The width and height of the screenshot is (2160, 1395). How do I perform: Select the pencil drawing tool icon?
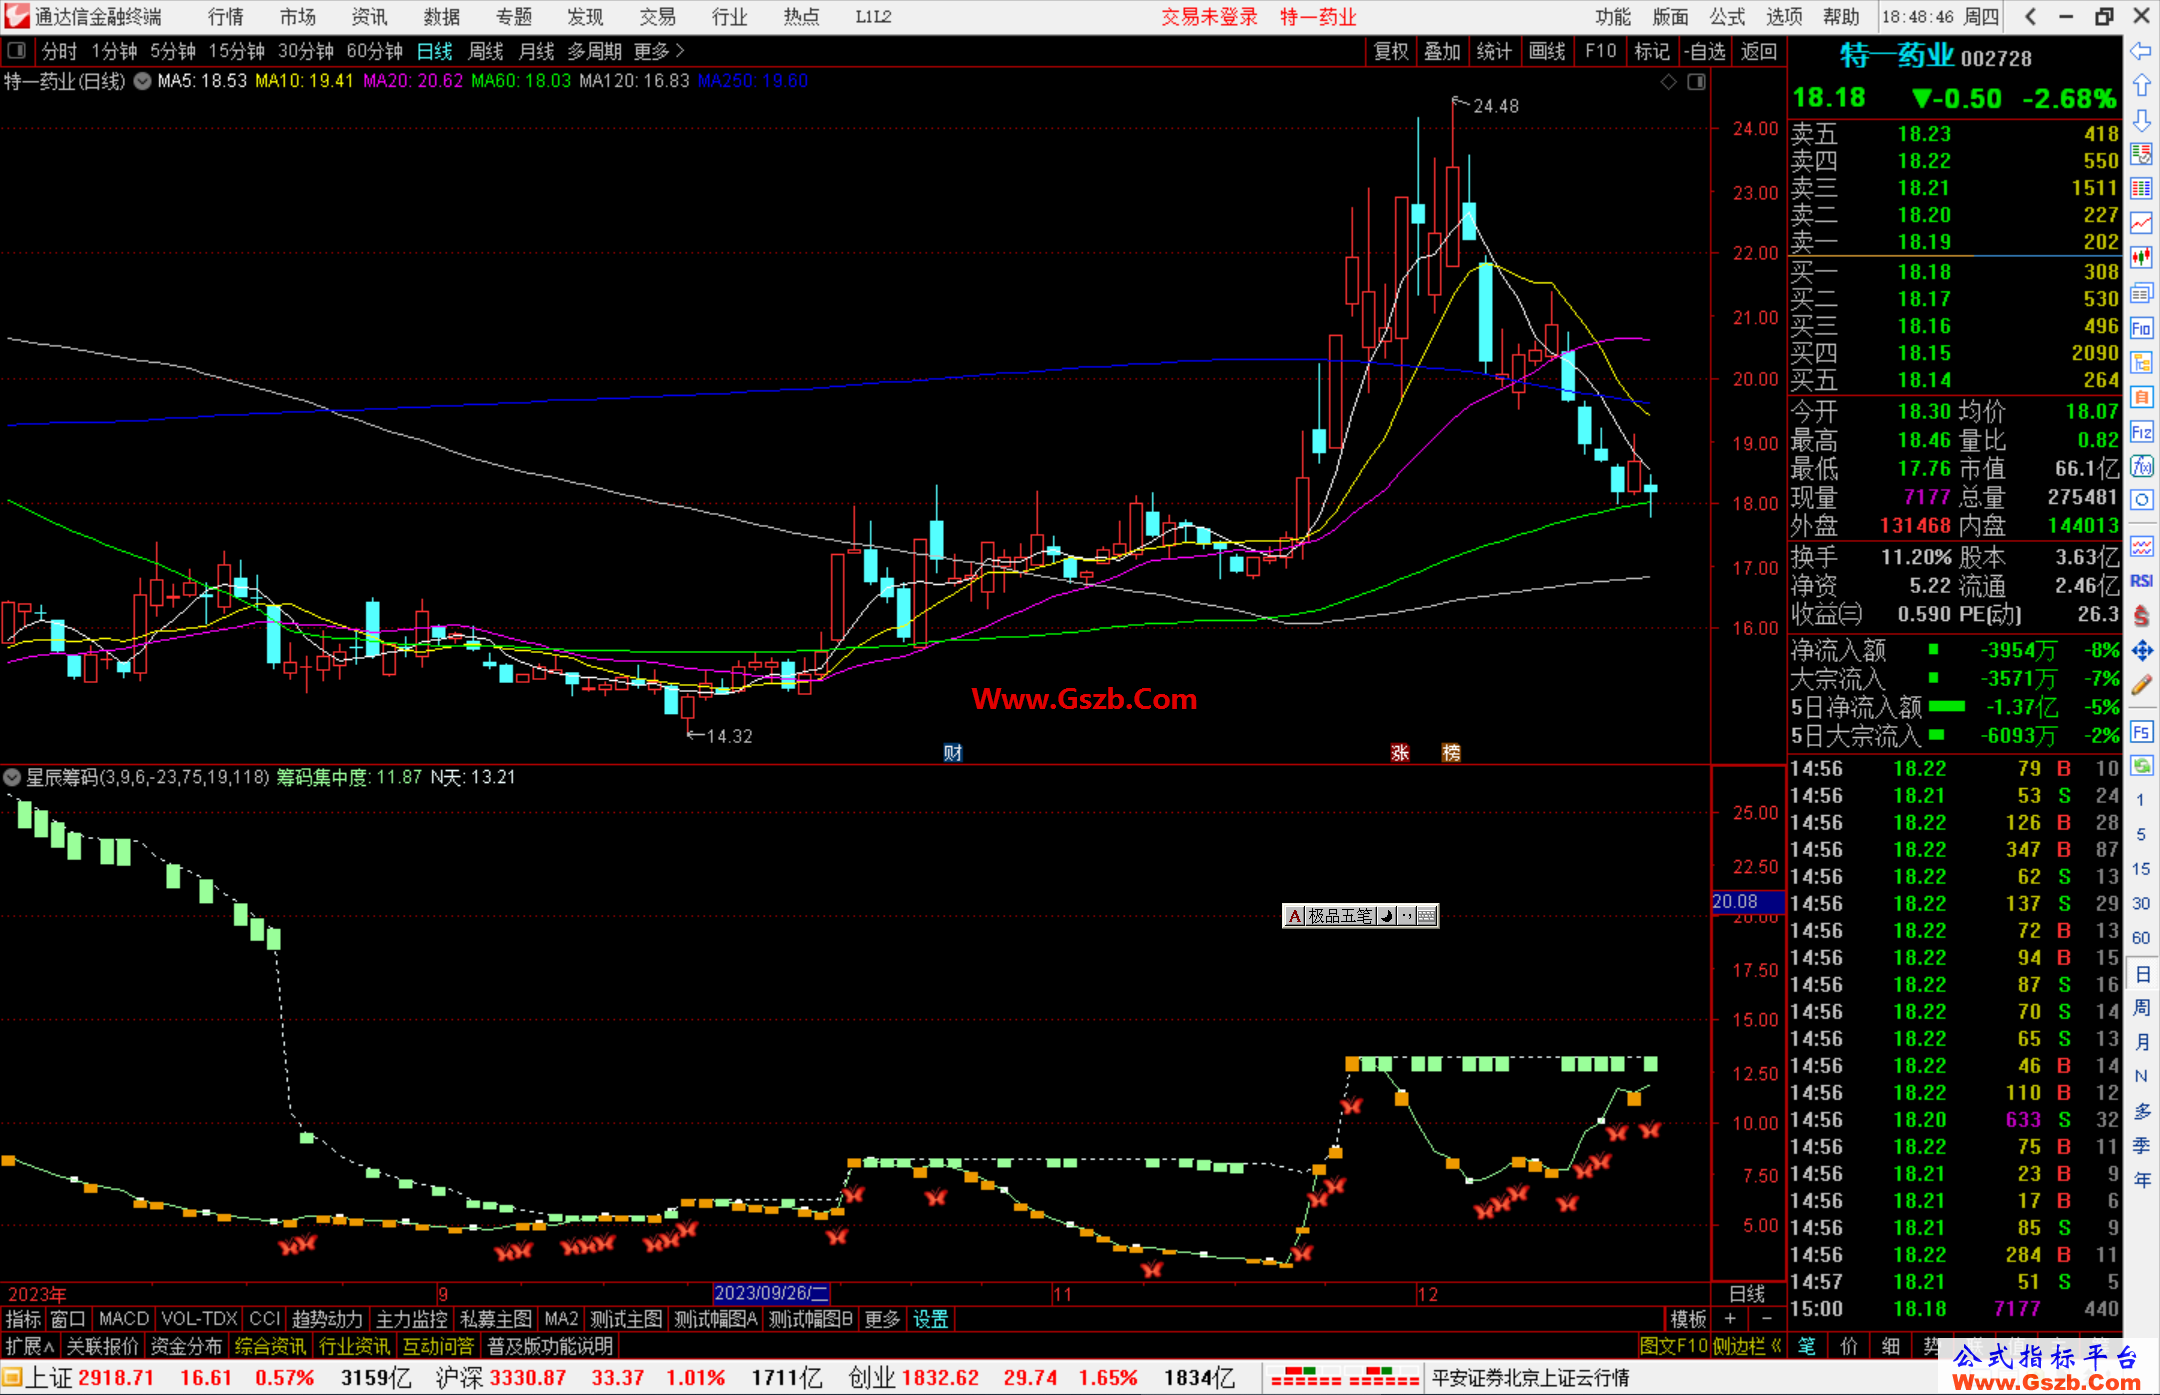pos(2141,685)
